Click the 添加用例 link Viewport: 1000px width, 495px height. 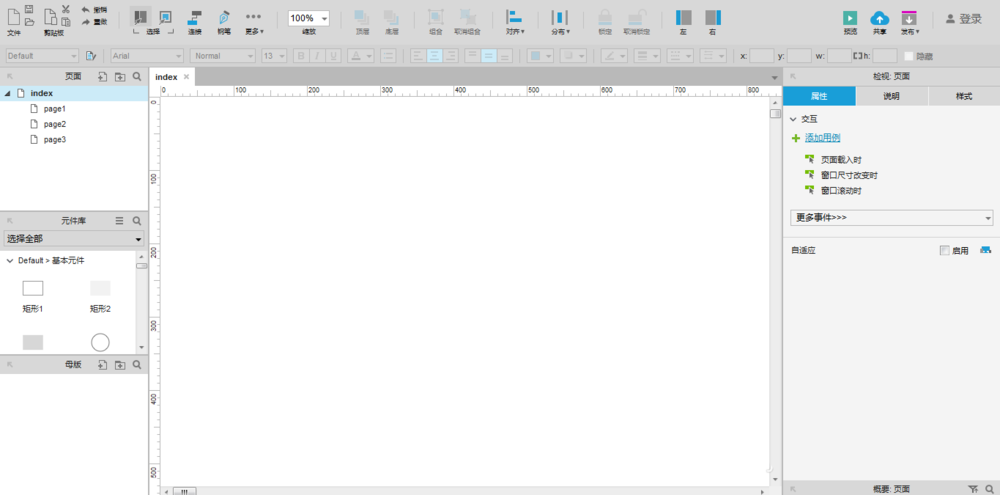coord(823,138)
